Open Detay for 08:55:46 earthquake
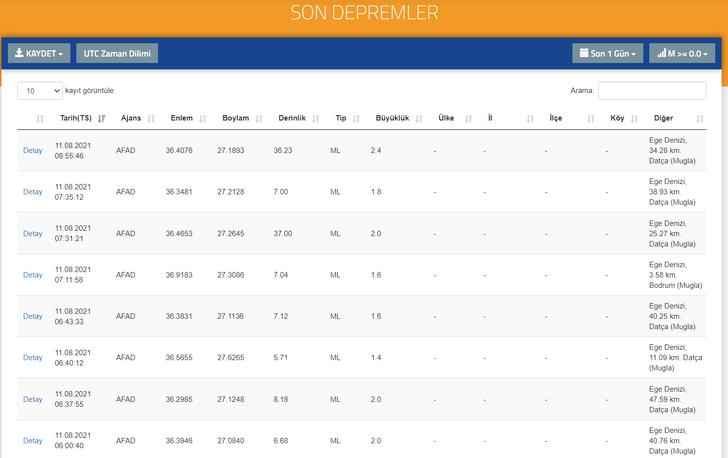Image resolution: width=728 pixels, height=458 pixels. click(x=32, y=150)
